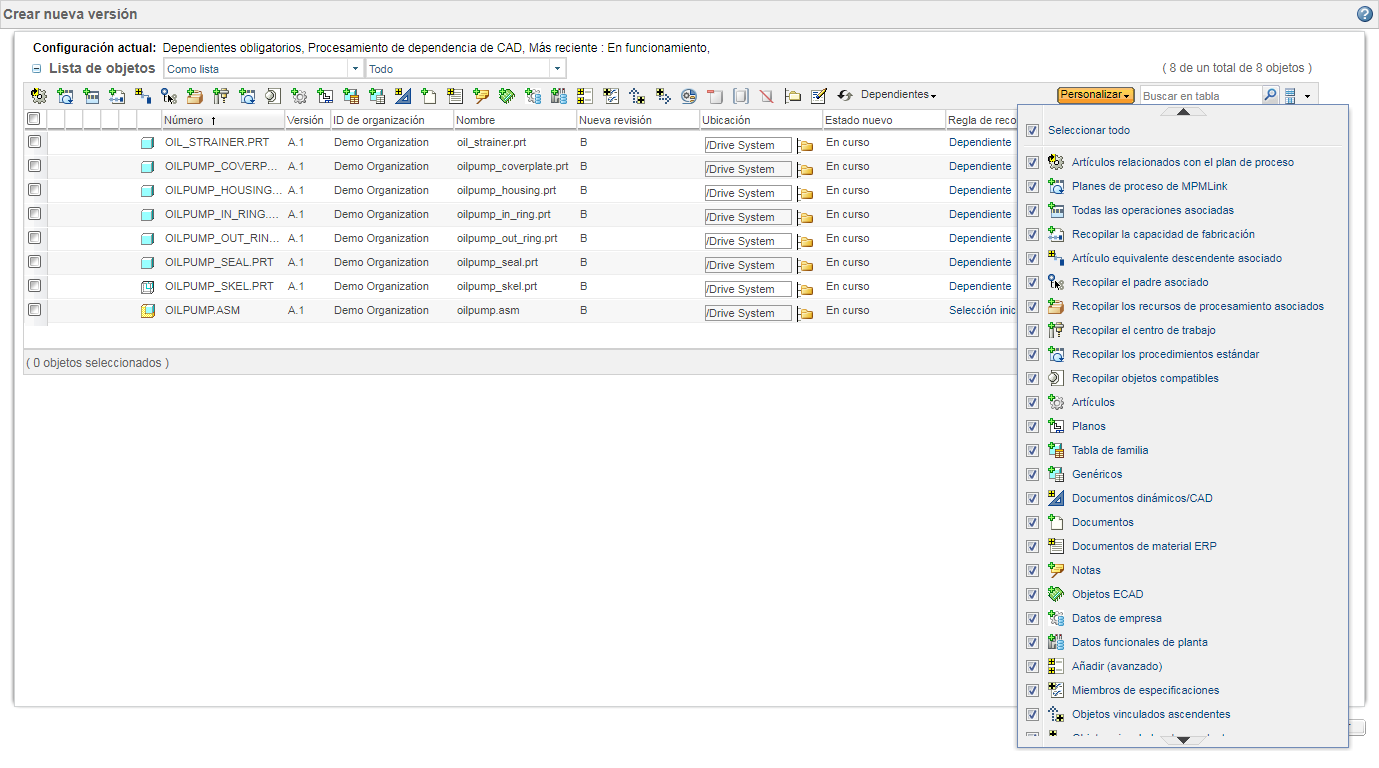Viewport: 1379px width, 768px height.
Task: Click toolbar icon to collect standard procedures
Action: pyautogui.click(x=247, y=96)
